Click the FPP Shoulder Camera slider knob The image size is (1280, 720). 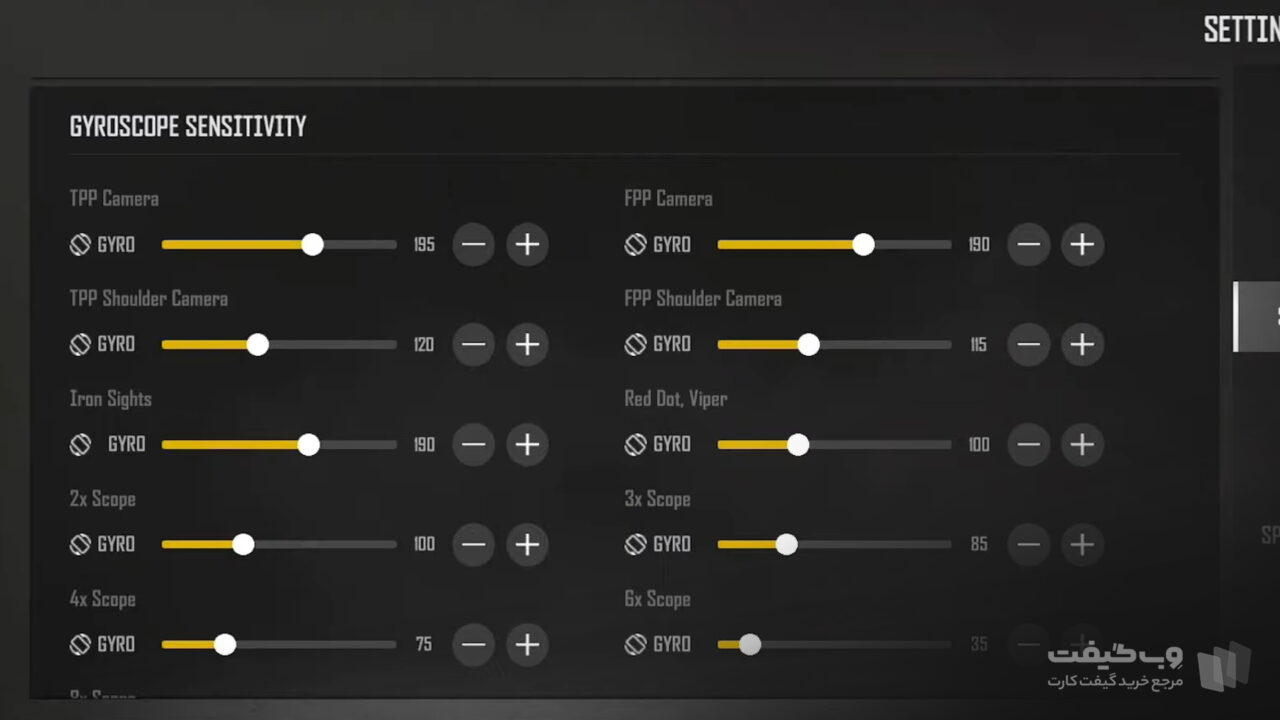808,344
